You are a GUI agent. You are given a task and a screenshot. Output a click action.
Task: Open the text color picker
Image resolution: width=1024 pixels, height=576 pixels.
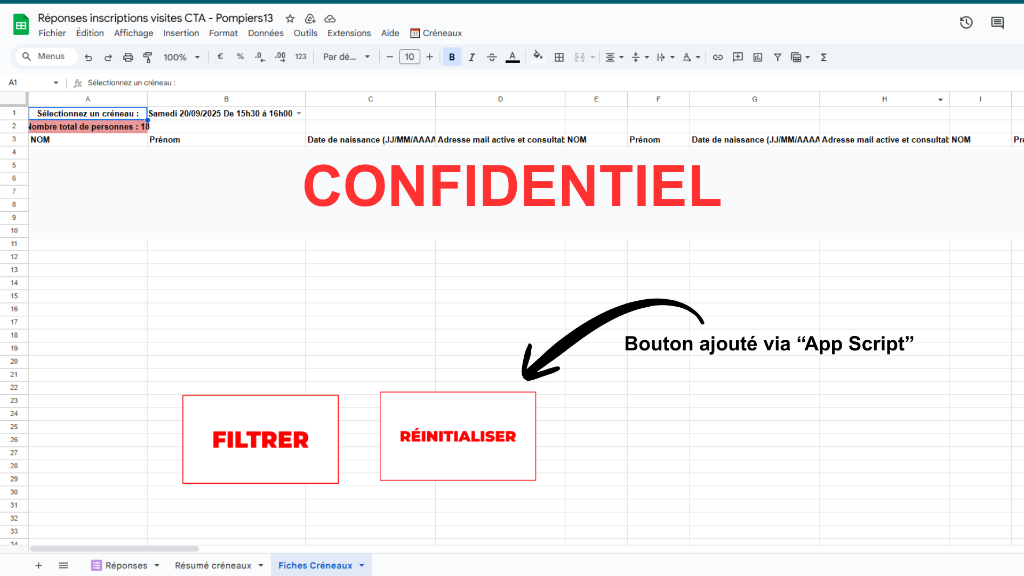point(513,57)
